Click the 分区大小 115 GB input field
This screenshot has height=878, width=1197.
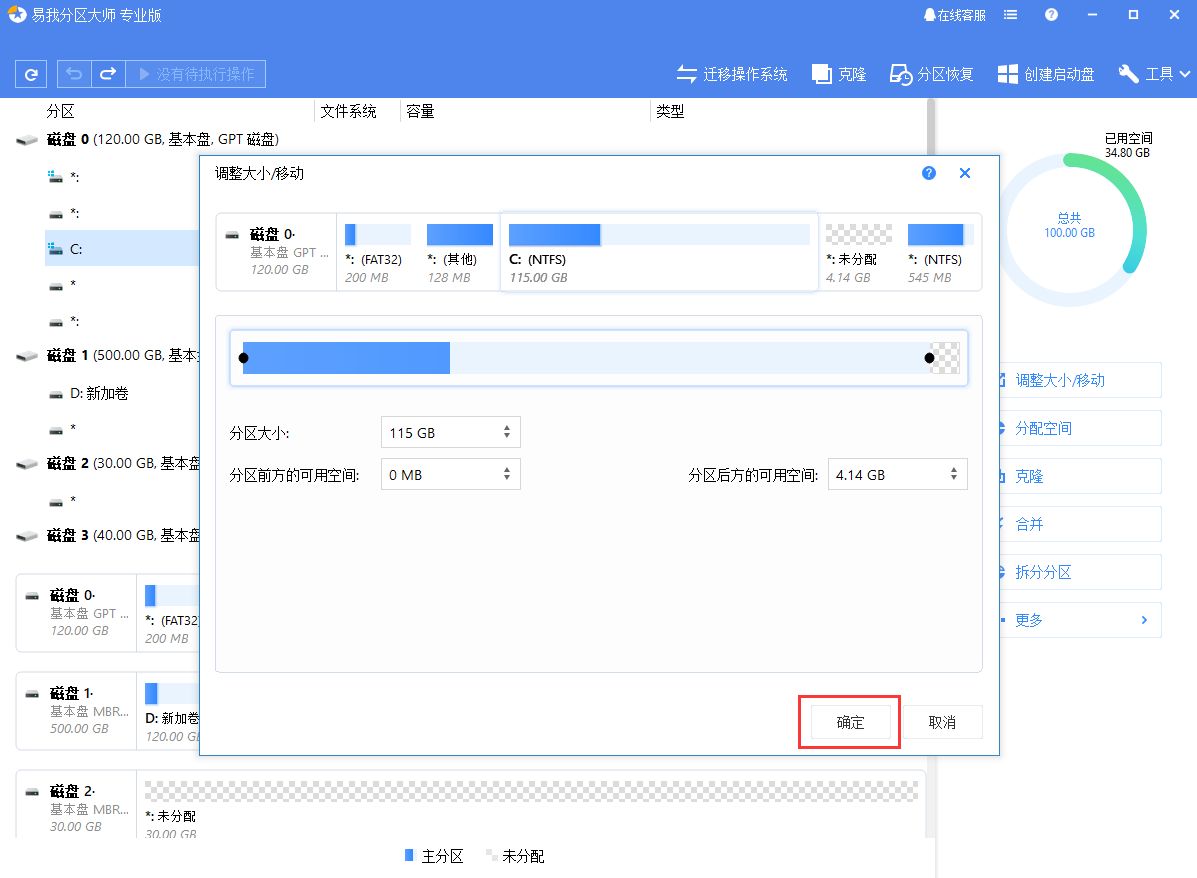tap(450, 433)
